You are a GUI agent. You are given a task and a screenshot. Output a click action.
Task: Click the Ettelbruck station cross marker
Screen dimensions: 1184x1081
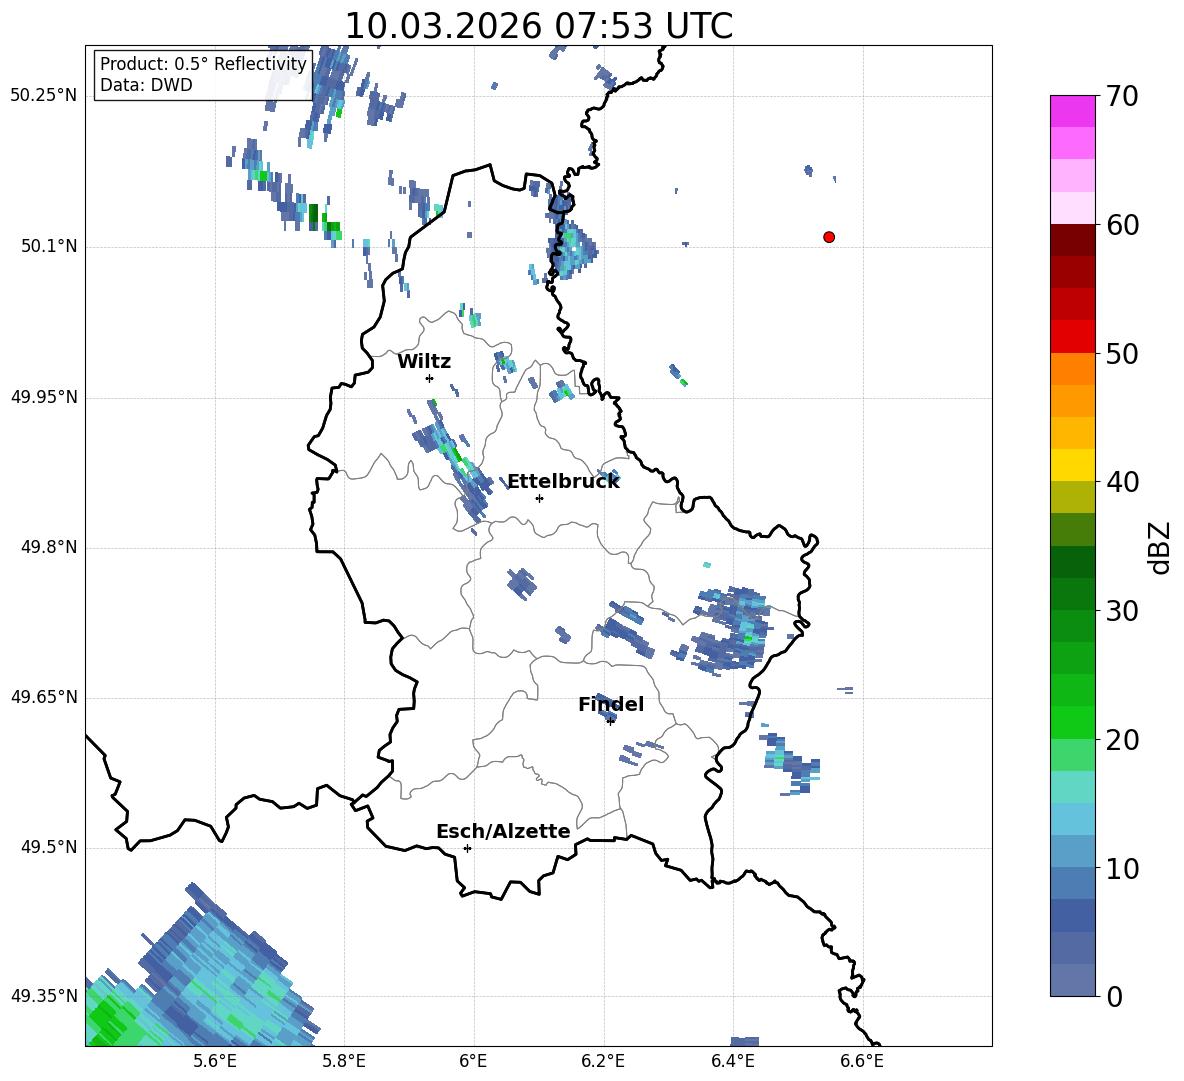point(539,498)
